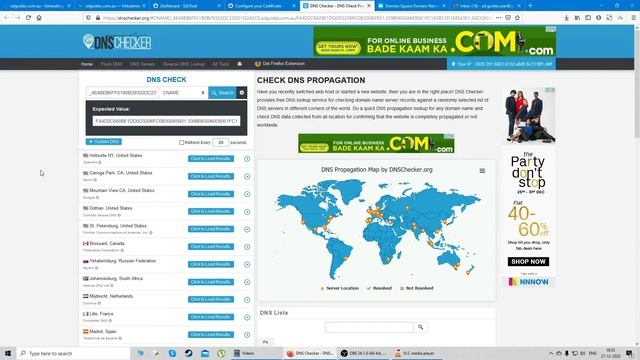Click the Resolved map legend item
The image size is (640, 360).
coord(379,288)
